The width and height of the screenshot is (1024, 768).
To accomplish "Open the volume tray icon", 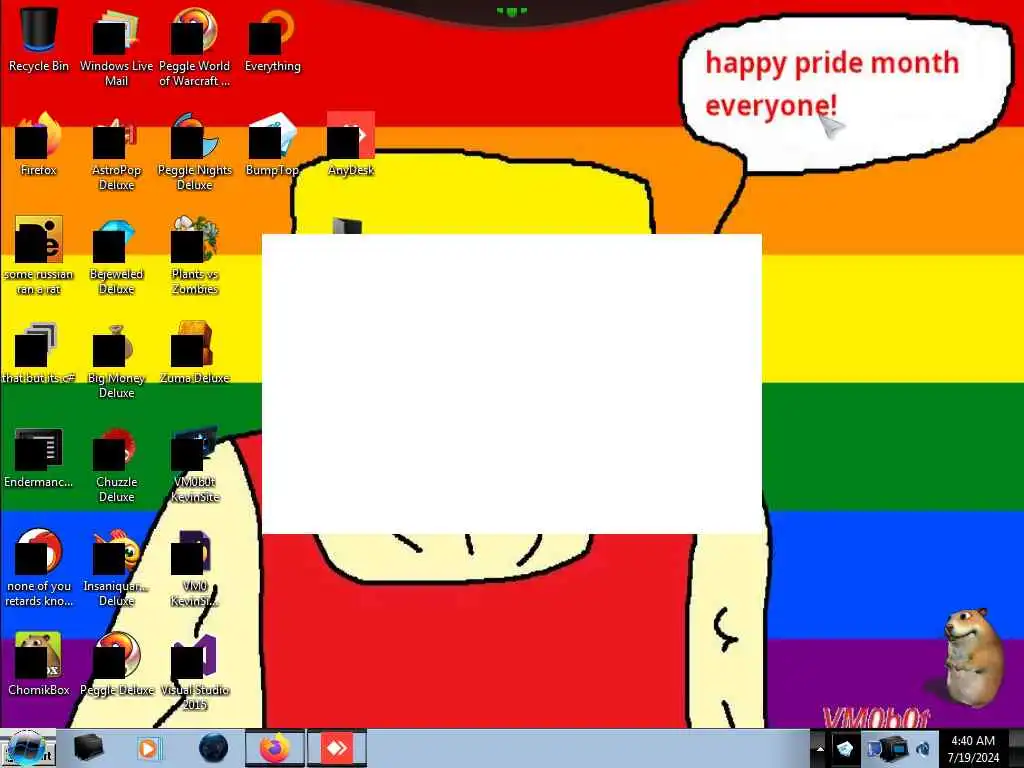I will [923, 748].
